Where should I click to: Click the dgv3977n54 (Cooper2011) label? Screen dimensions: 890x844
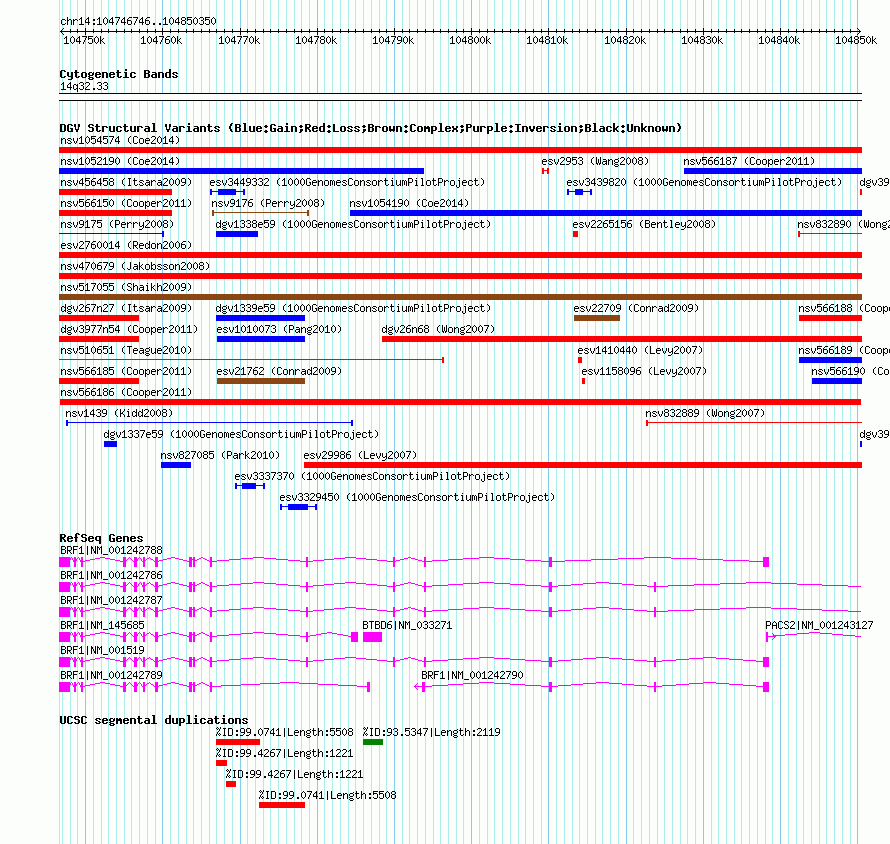pos(129,329)
